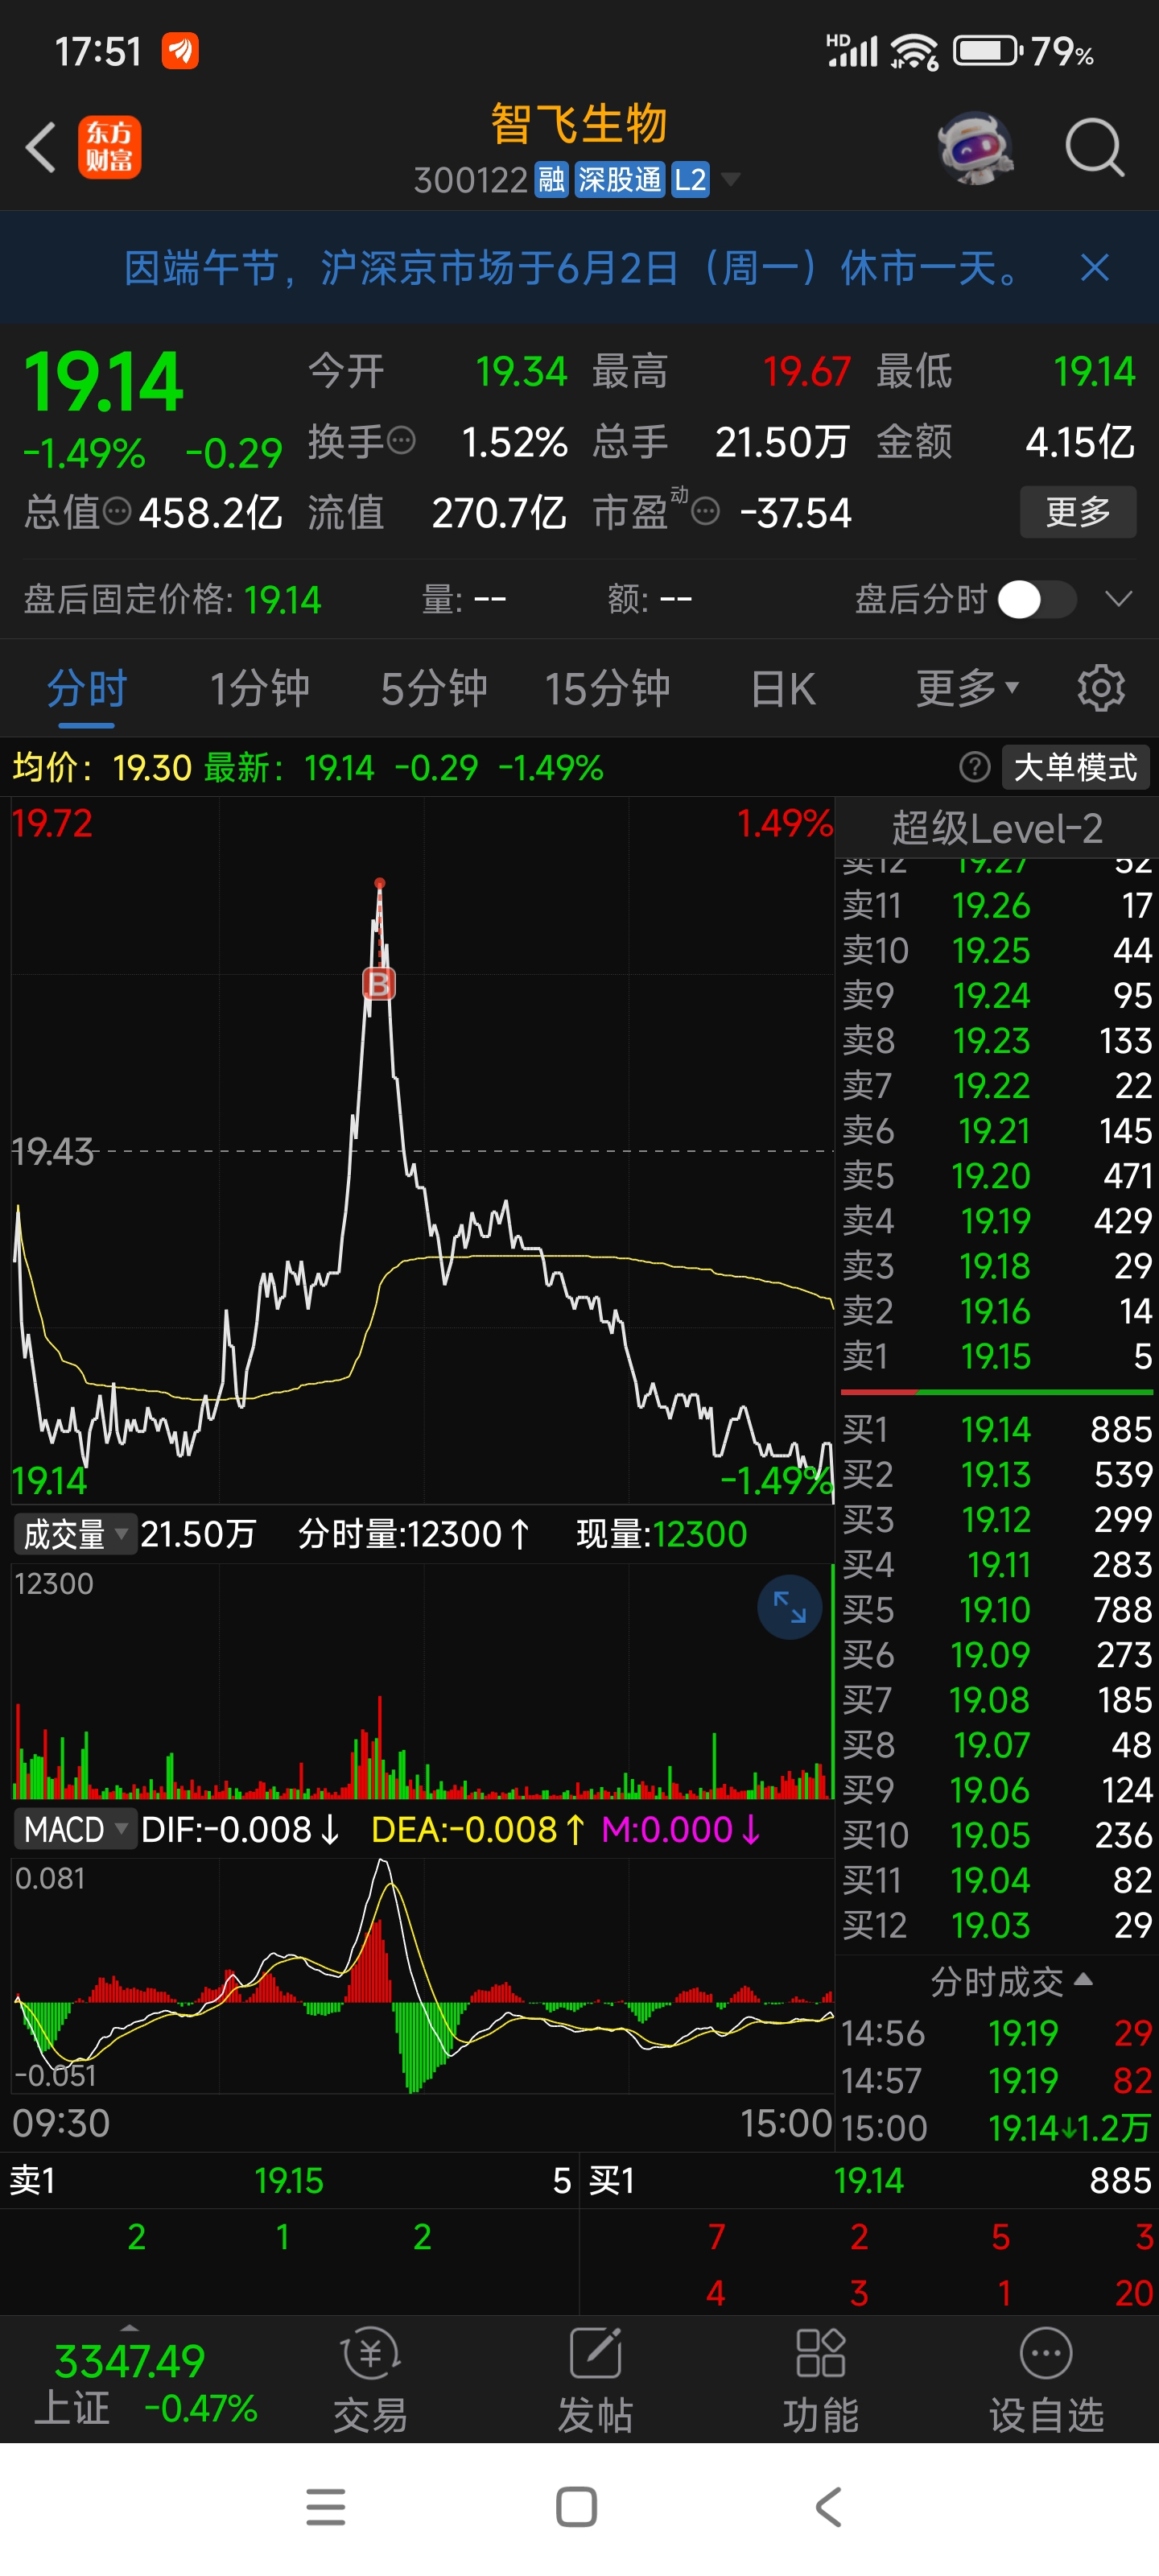Select the 买12 19.03 order row
Image resolution: width=1159 pixels, height=2576 pixels.
click(997, 1925)
